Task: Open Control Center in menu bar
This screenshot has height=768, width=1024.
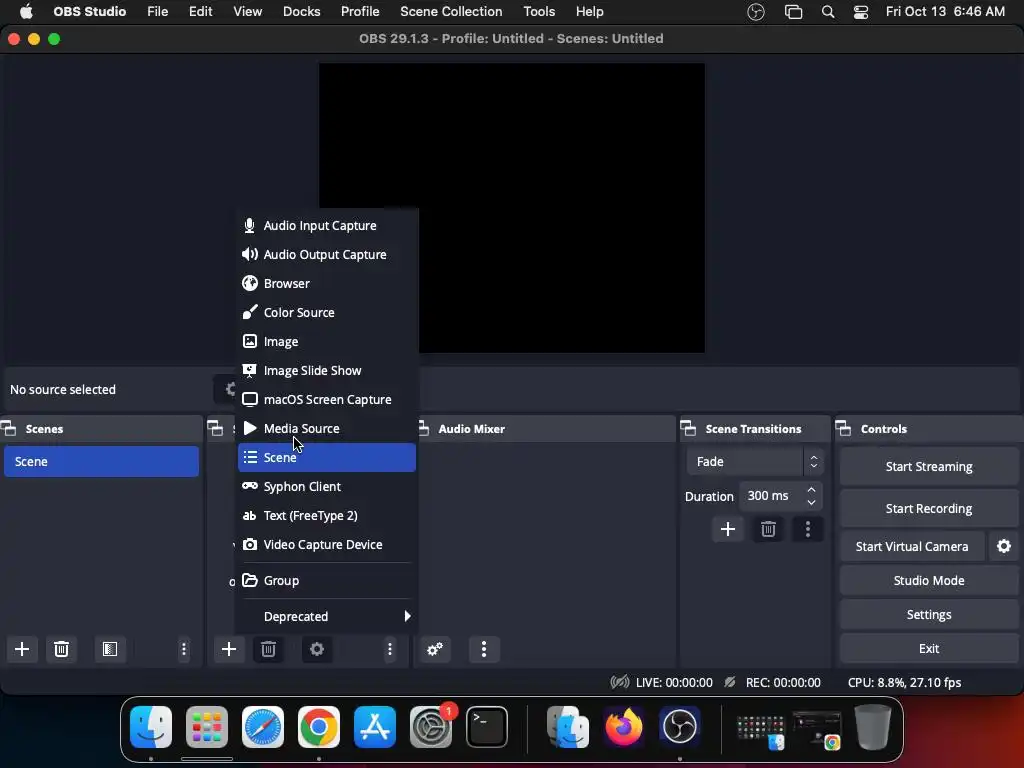Action: coord(861,12)
